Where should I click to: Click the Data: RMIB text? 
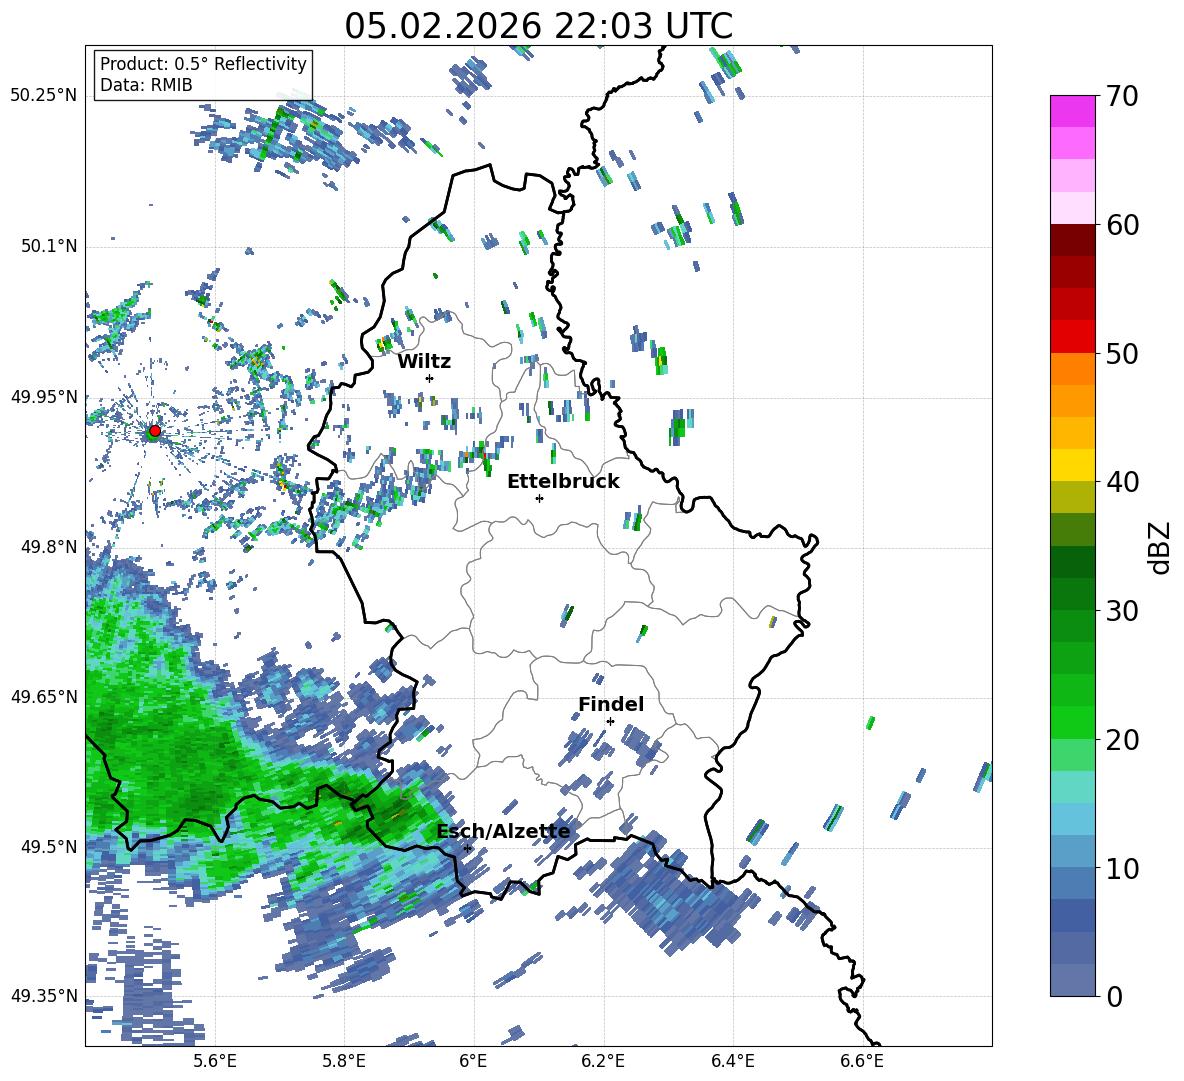[x=146, y=85]
